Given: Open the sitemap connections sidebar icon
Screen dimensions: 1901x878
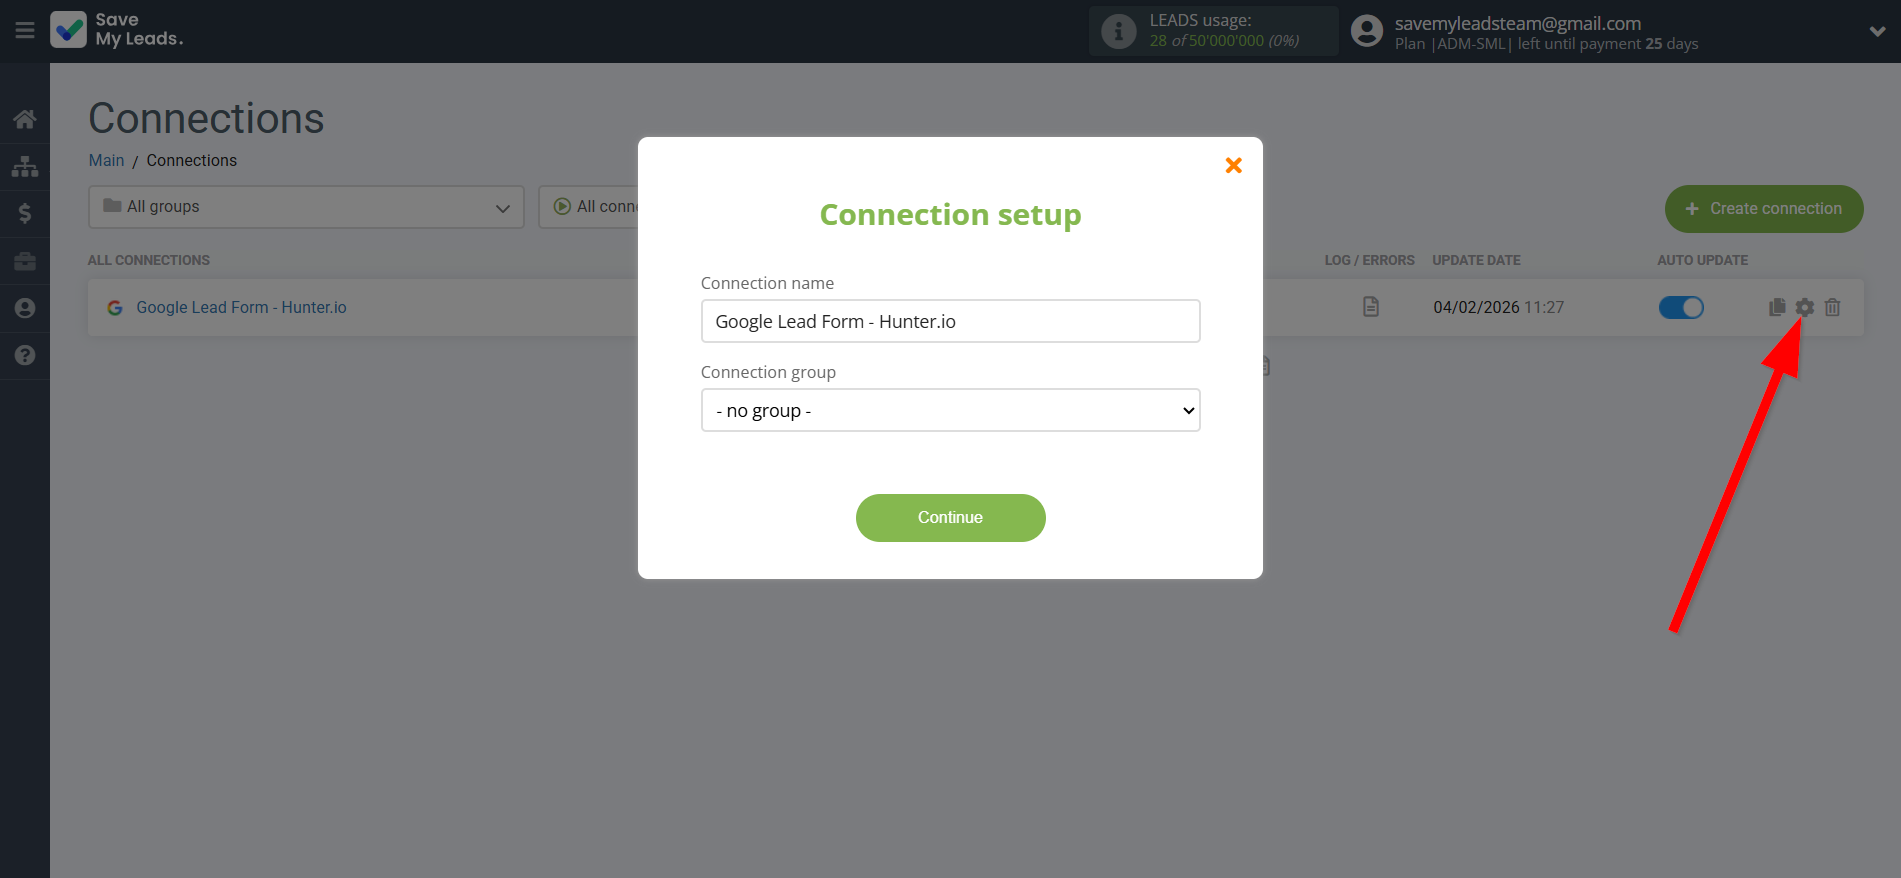Looking at the screenshot, I should 25,166.
